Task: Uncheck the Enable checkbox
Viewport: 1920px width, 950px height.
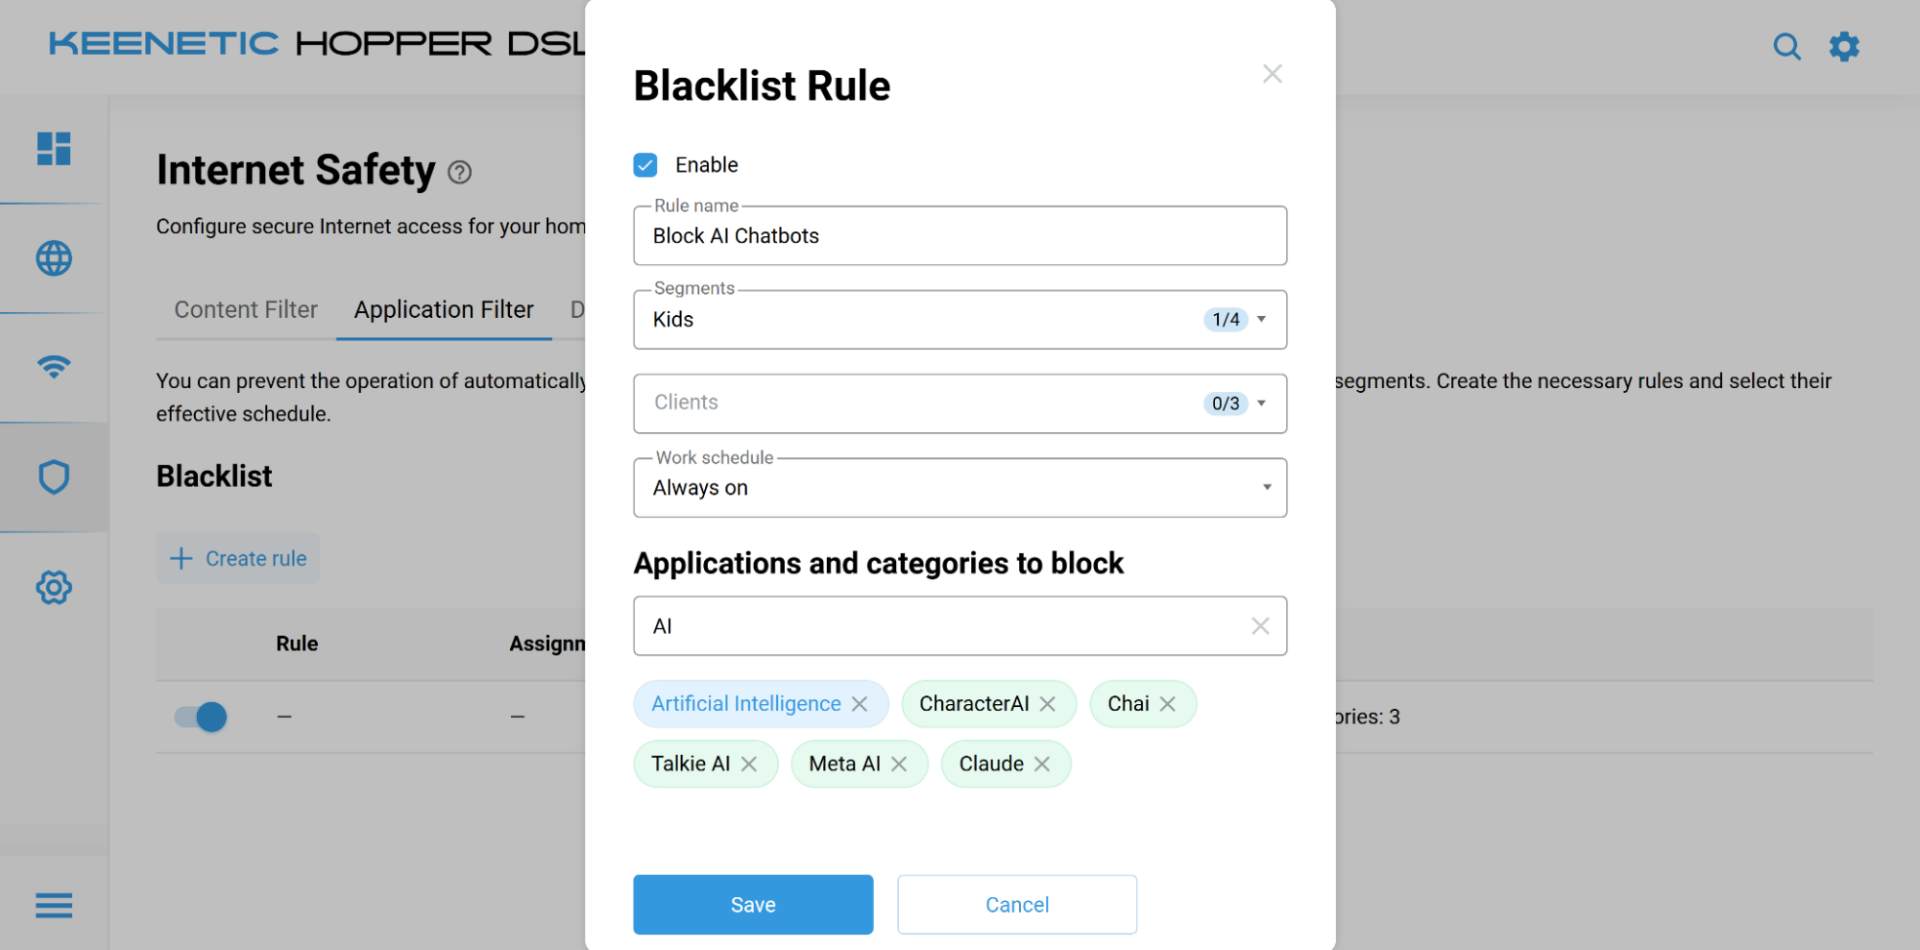Action: coord(646,165)
